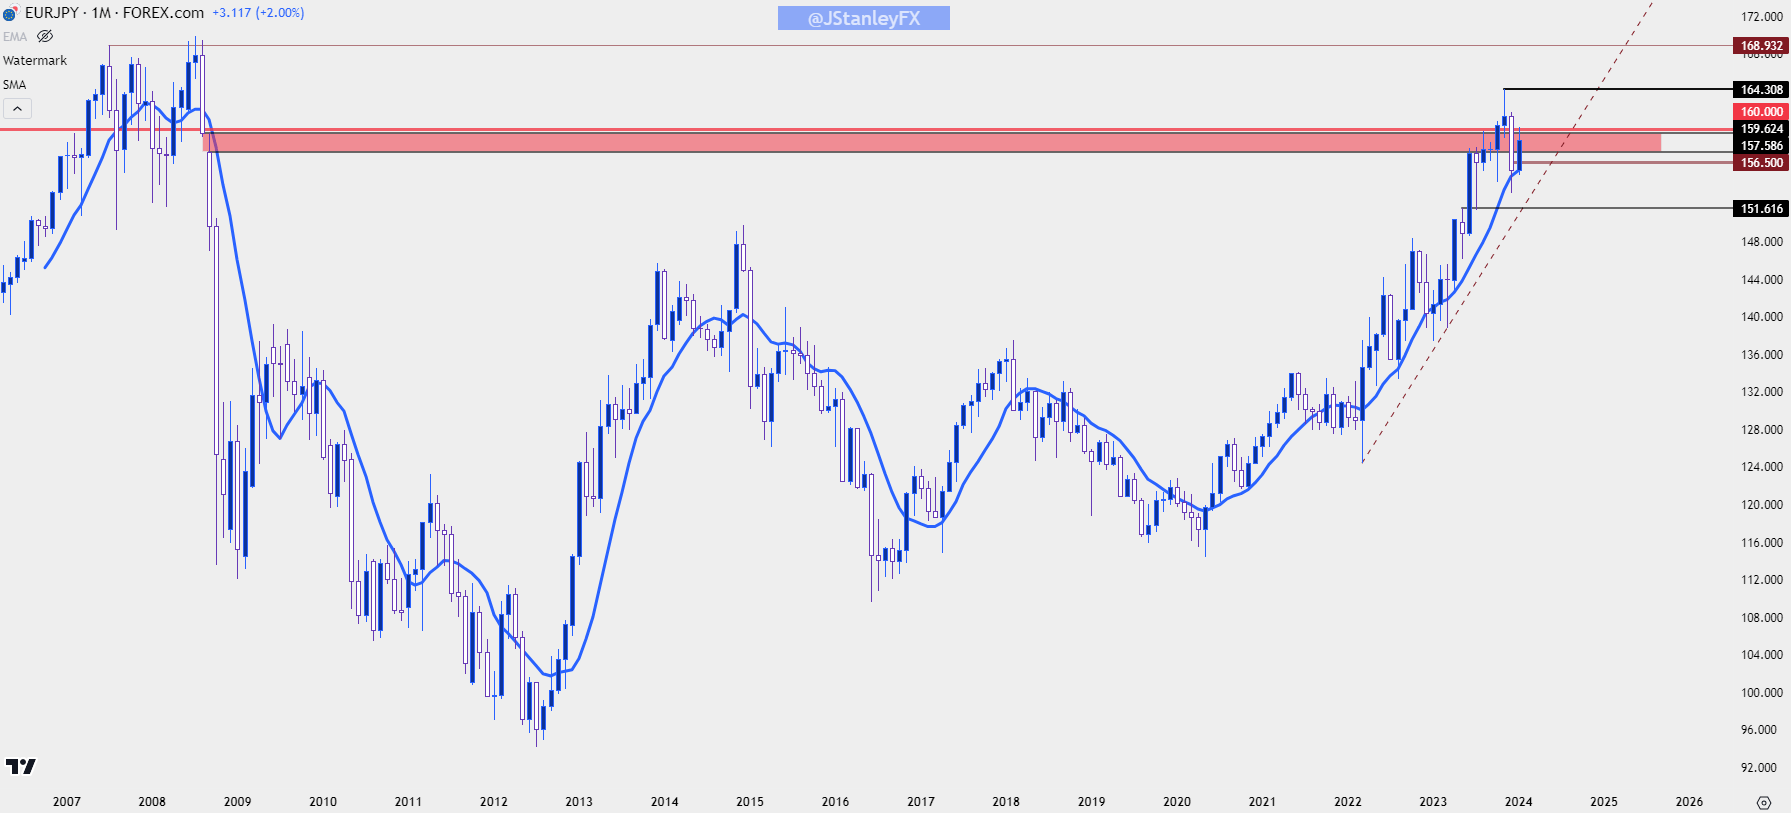Click 2019 on the time axis
Screen dimensions: 1791x813
(x=1092, y=802)
